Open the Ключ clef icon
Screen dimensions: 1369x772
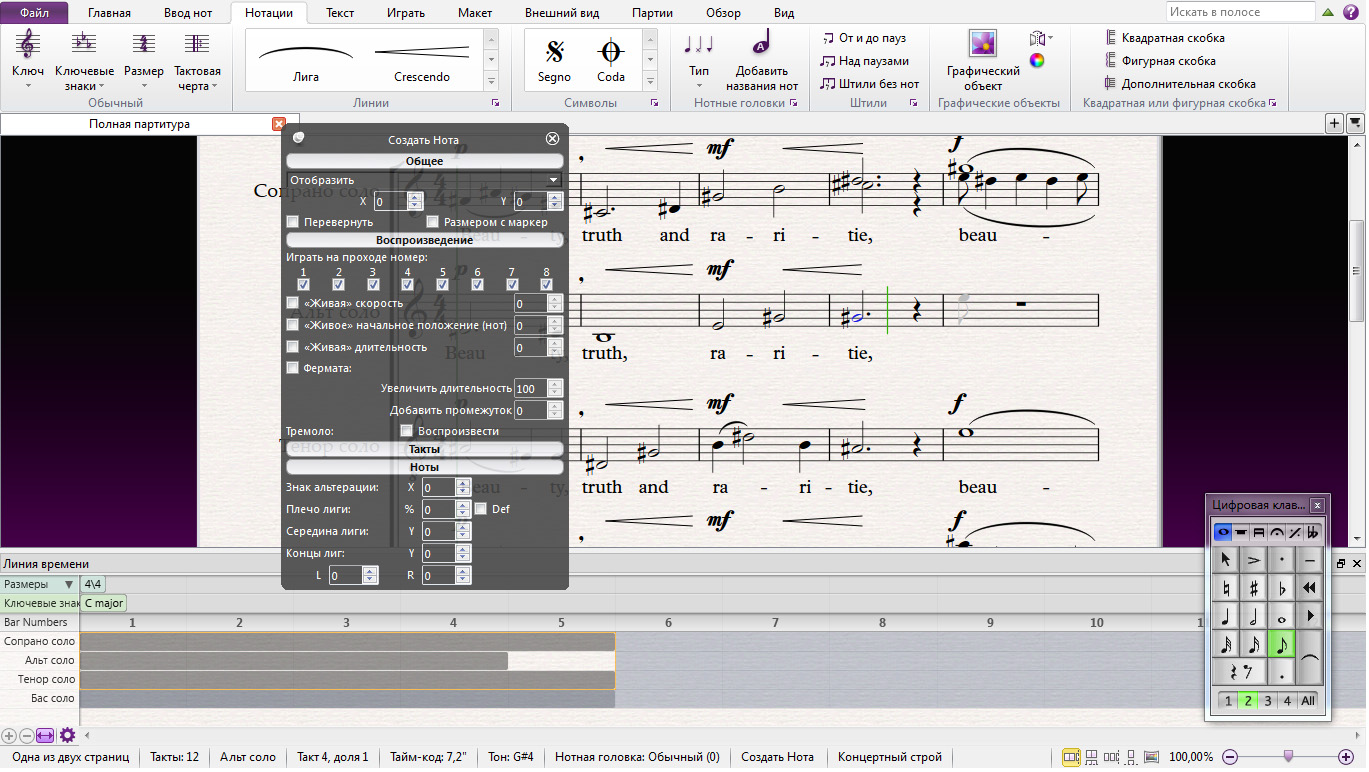click(x=28, y=44)
